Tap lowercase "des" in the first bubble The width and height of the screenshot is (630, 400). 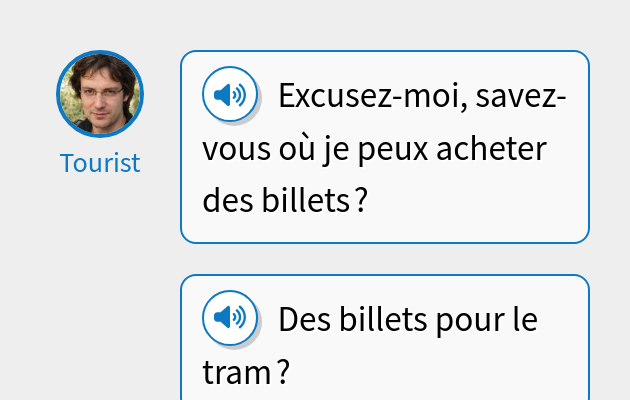point(226,202)
